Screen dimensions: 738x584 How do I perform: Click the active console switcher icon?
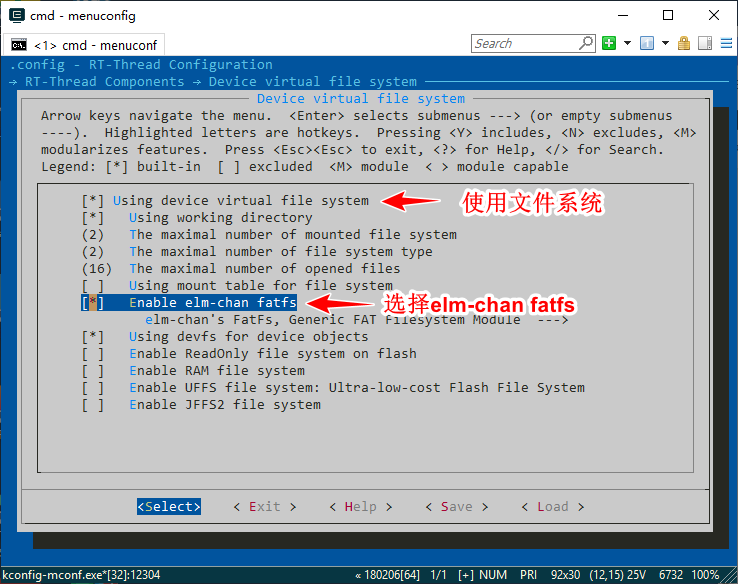tap(647, 43)
